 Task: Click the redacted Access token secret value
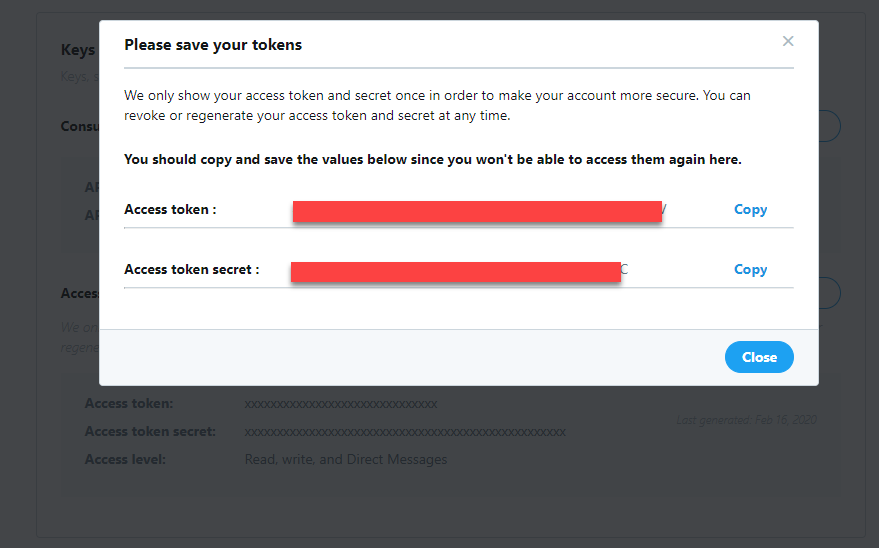pos(456,271)
